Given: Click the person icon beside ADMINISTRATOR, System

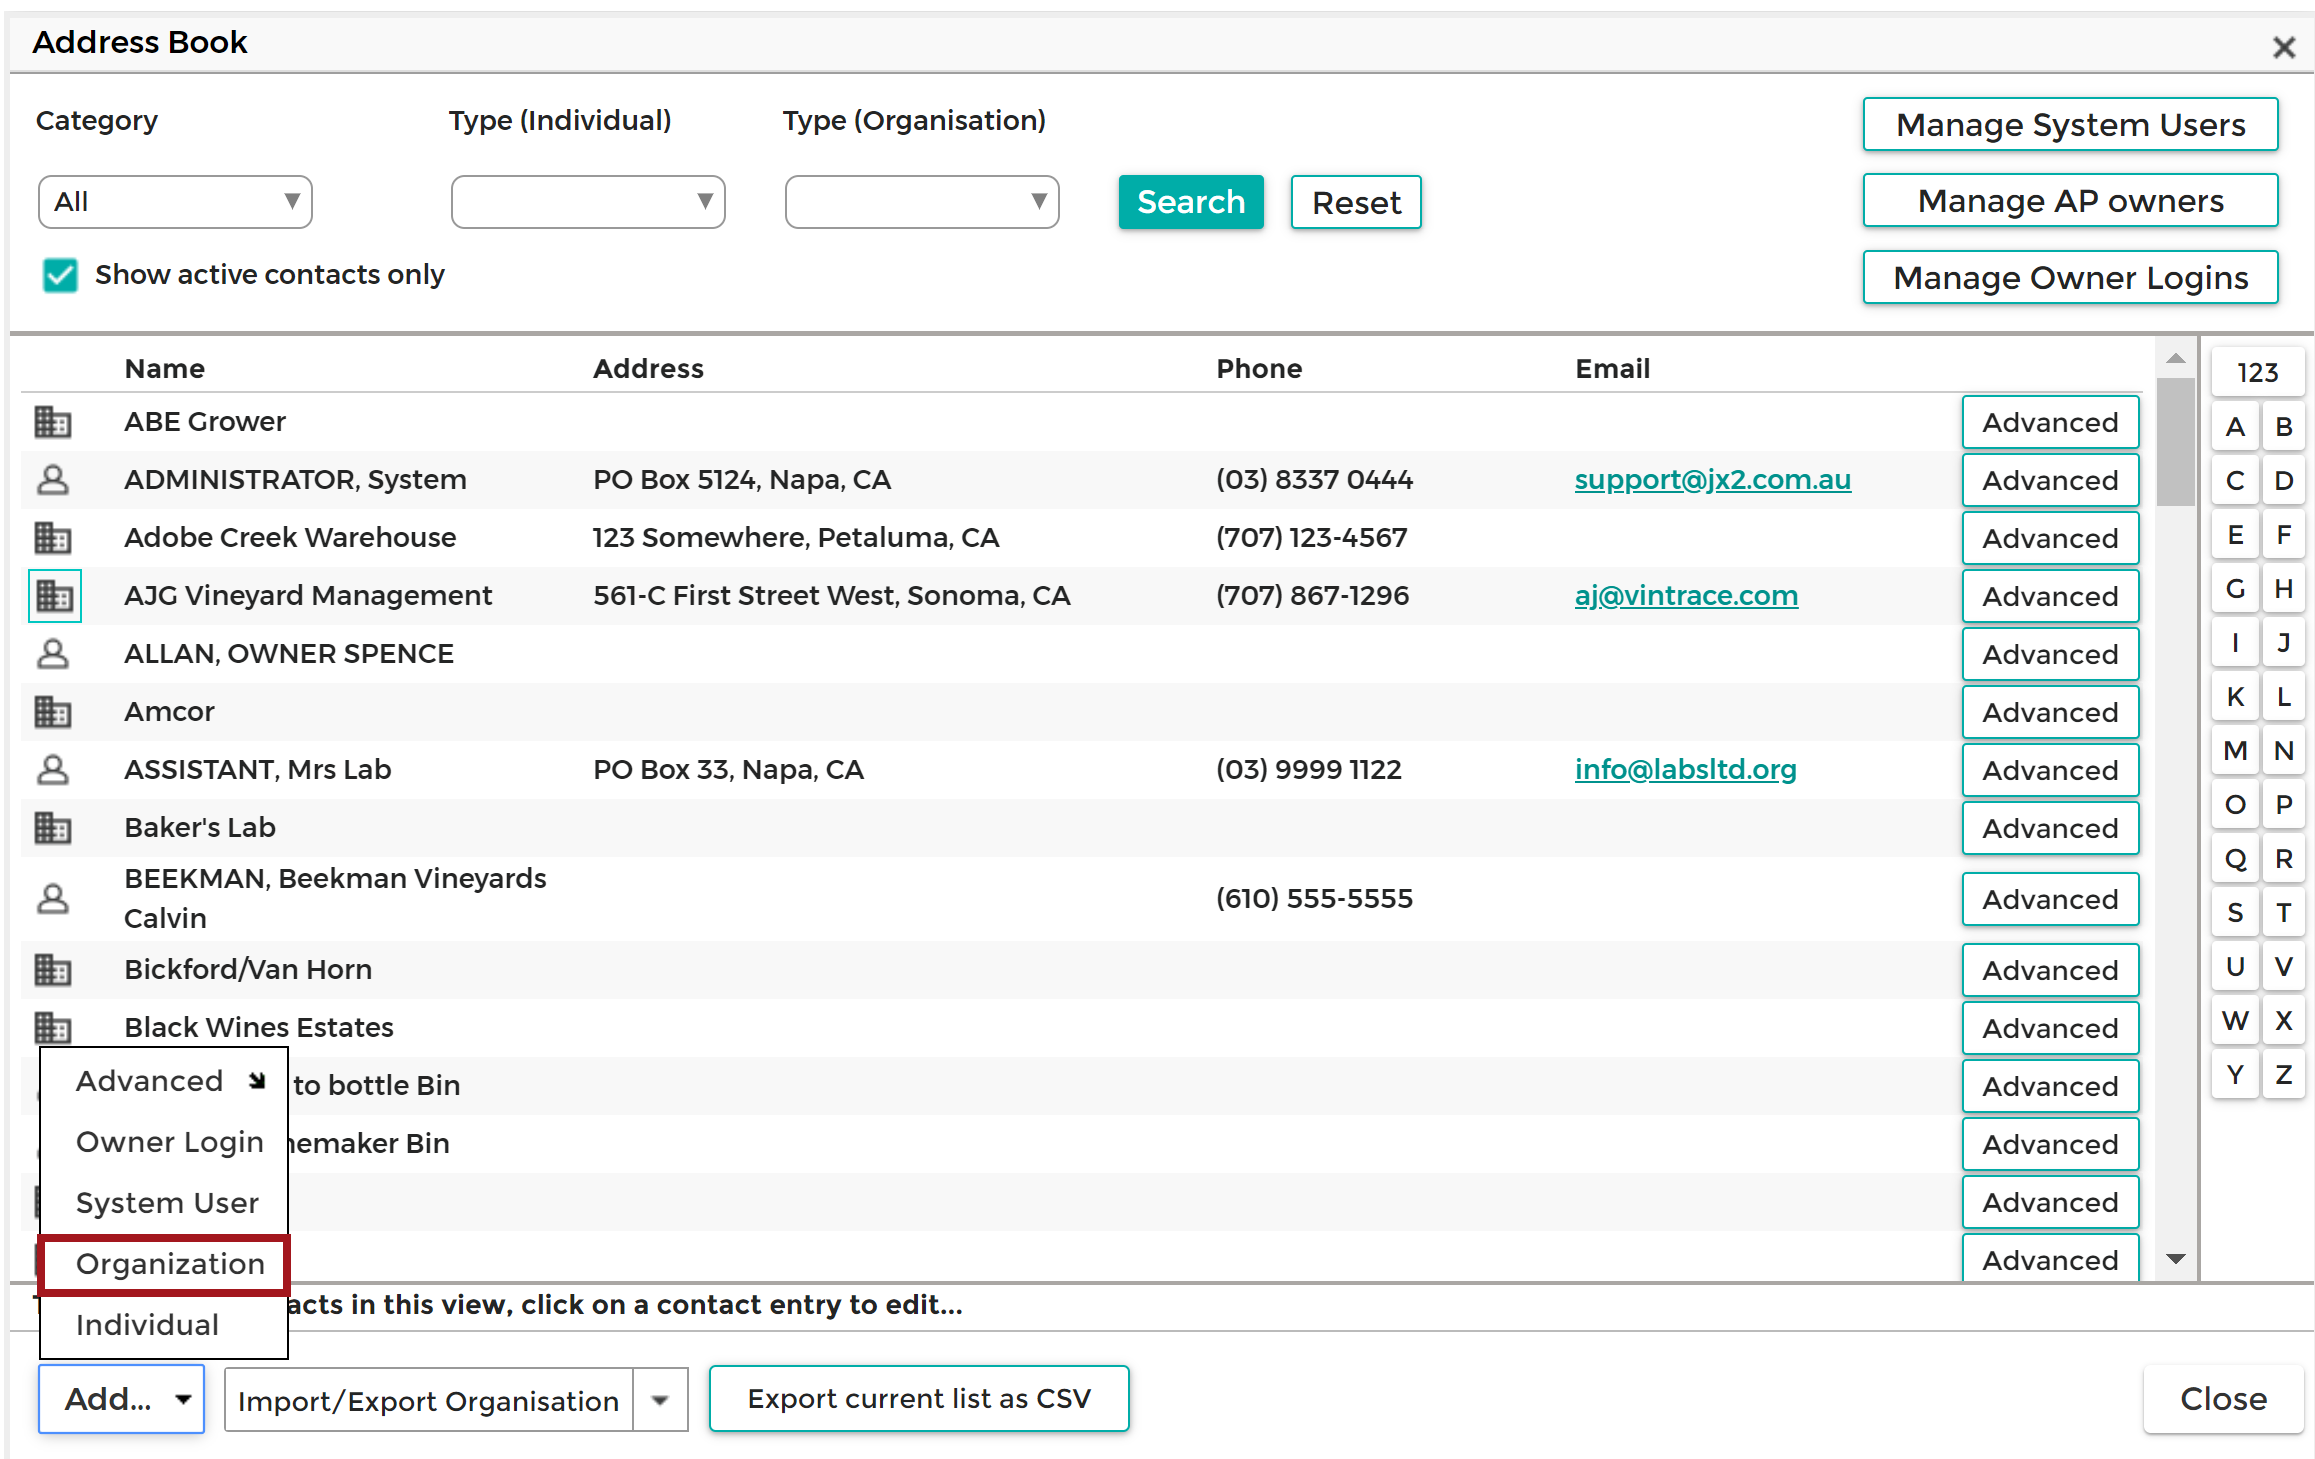Looking at the screenshot, I should (53, 480).
